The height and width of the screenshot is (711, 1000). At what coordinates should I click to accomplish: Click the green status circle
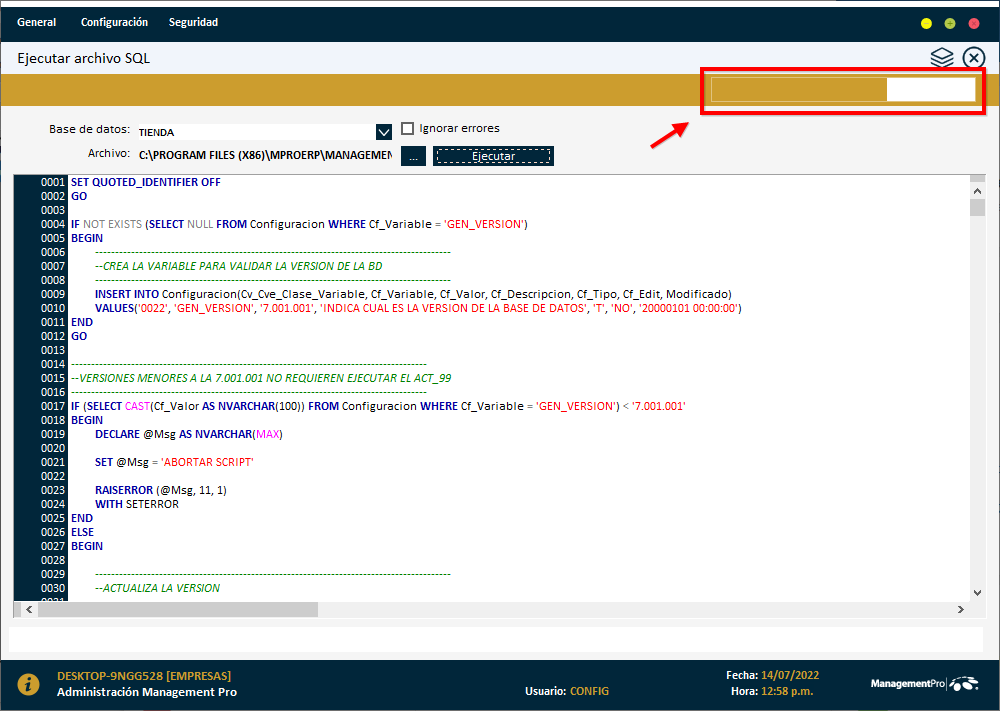(949, 20)
